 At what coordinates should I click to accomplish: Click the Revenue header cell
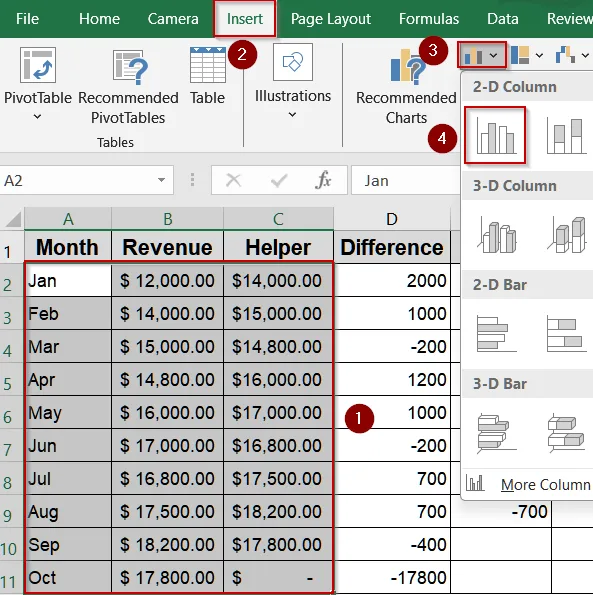167,247
